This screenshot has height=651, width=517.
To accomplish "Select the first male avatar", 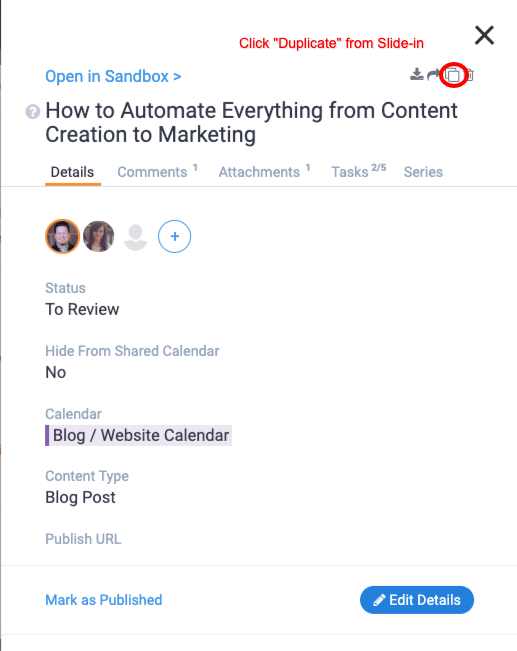I will pos(62,236).
